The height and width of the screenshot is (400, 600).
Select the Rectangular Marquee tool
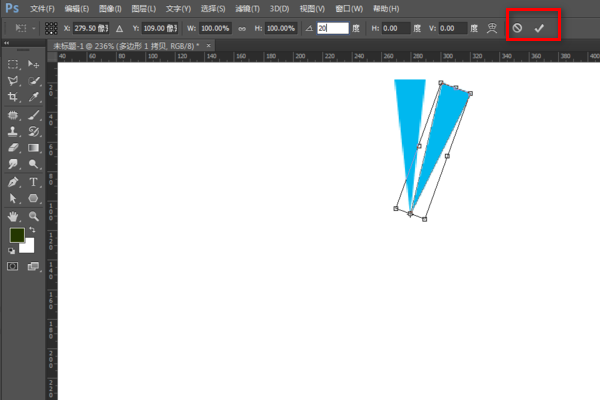(13, 64)
